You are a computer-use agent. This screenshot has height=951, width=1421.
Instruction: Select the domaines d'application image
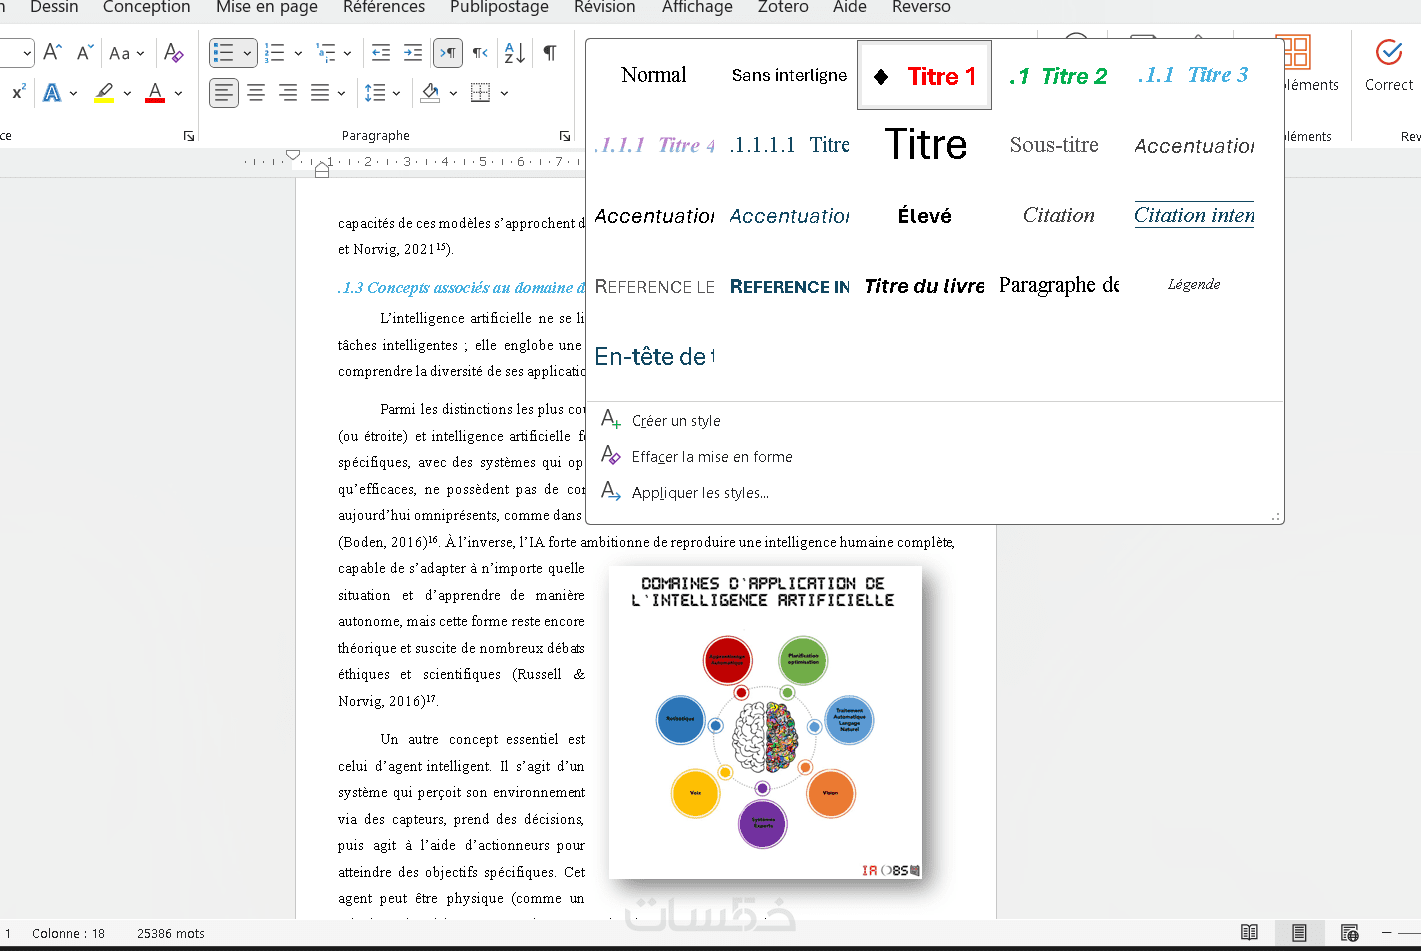[x=766, y=724]
